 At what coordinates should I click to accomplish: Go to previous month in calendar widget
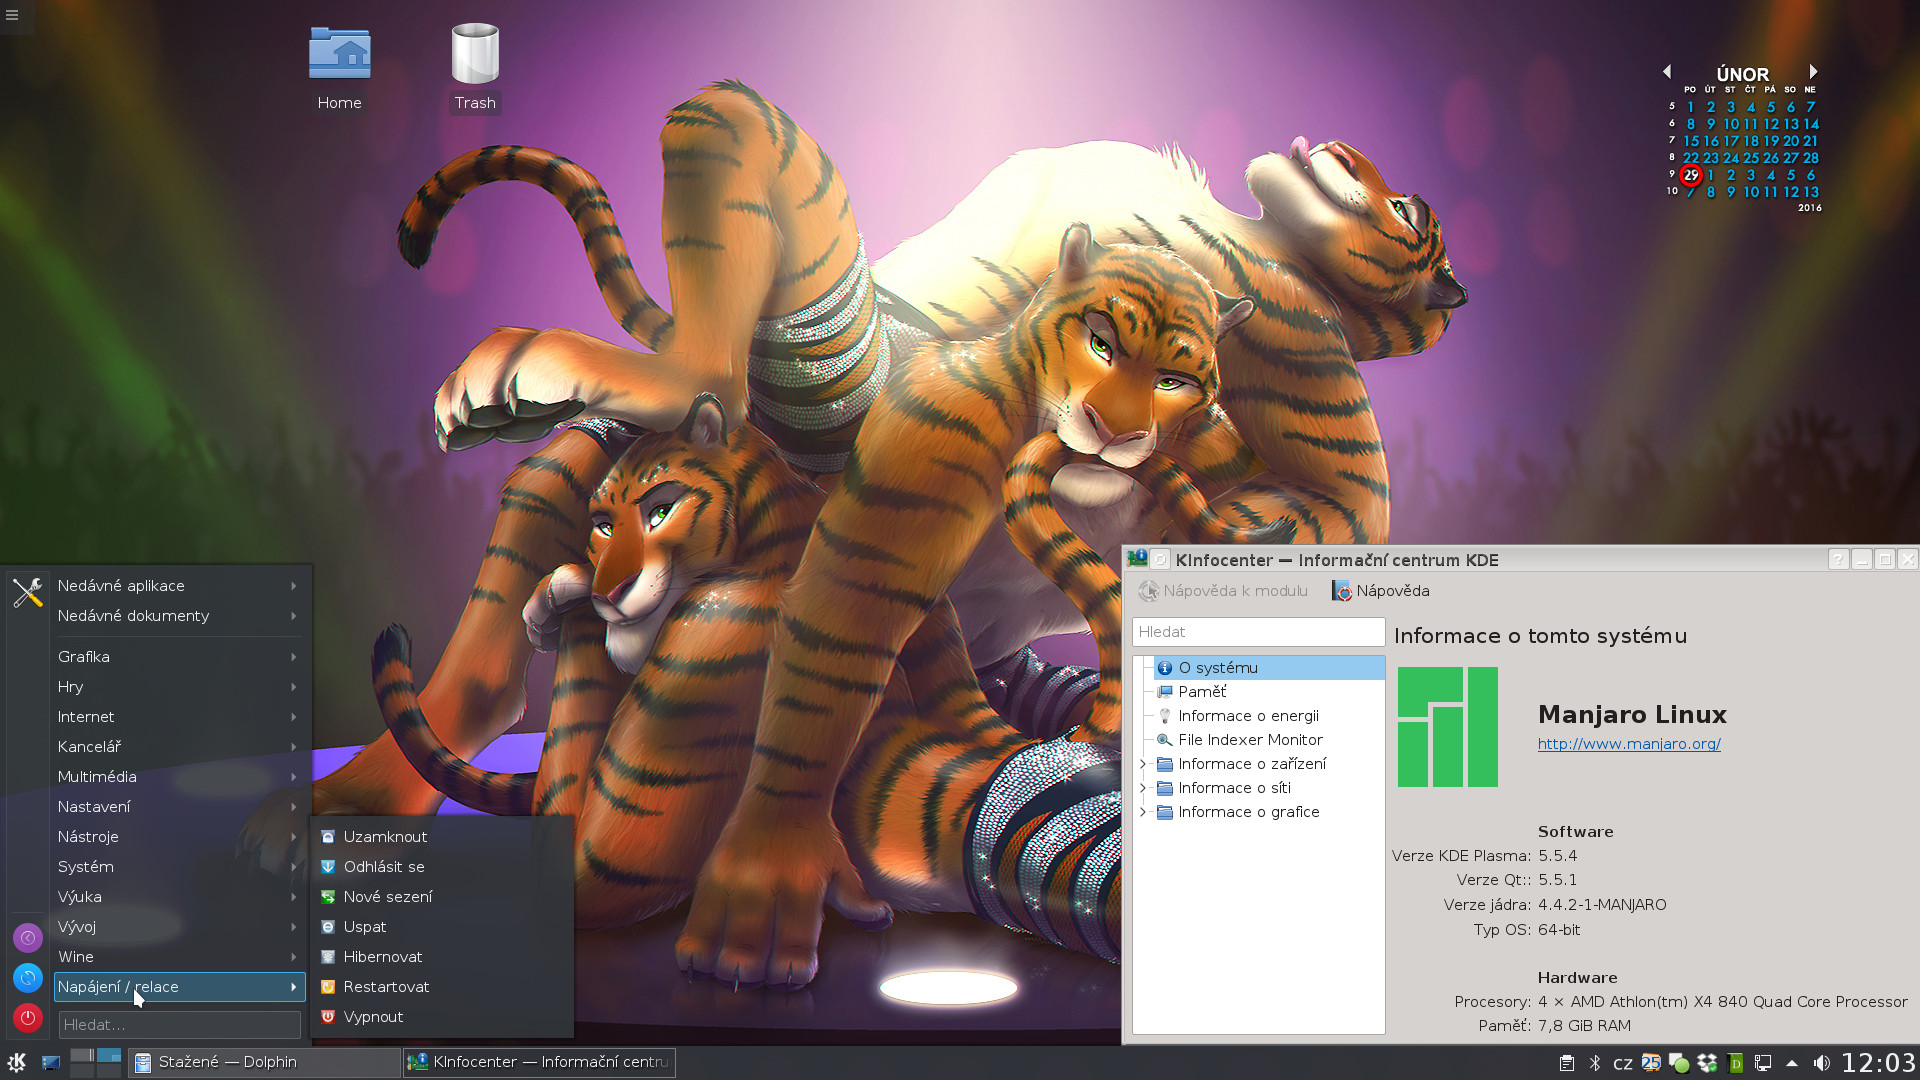(x=1667, y=72)
